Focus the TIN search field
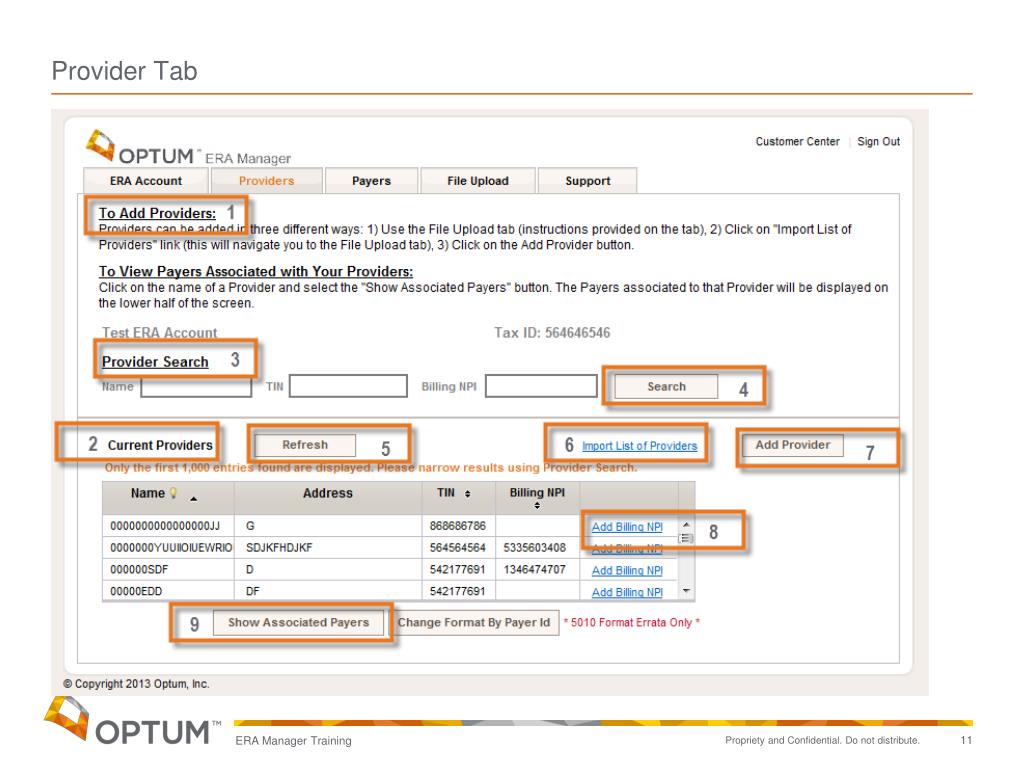The image size is (1024, 768). click(348, 386)
